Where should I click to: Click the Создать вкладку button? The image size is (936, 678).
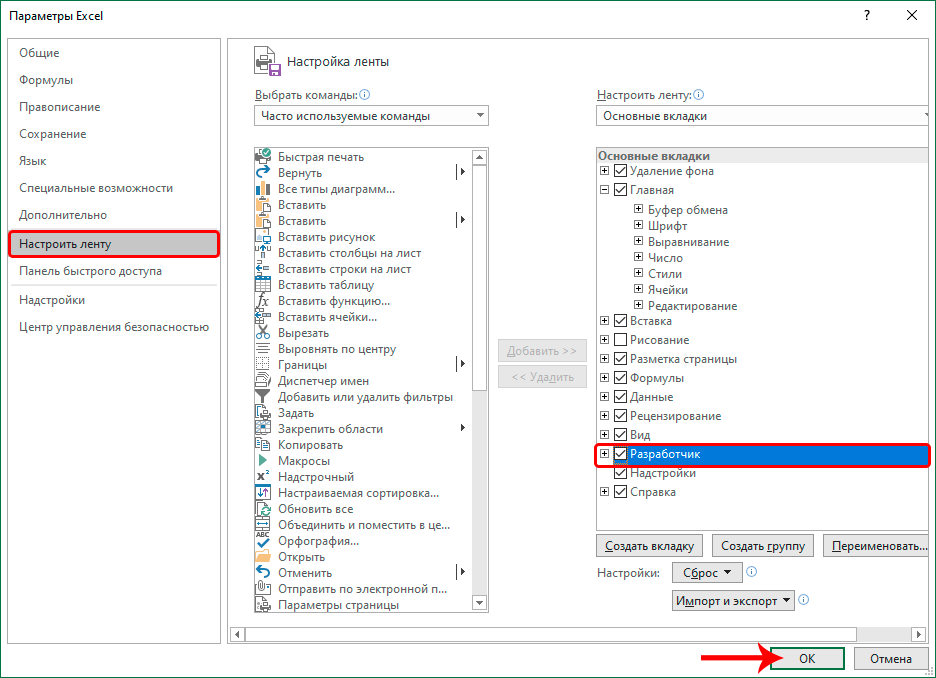[649, 546]
